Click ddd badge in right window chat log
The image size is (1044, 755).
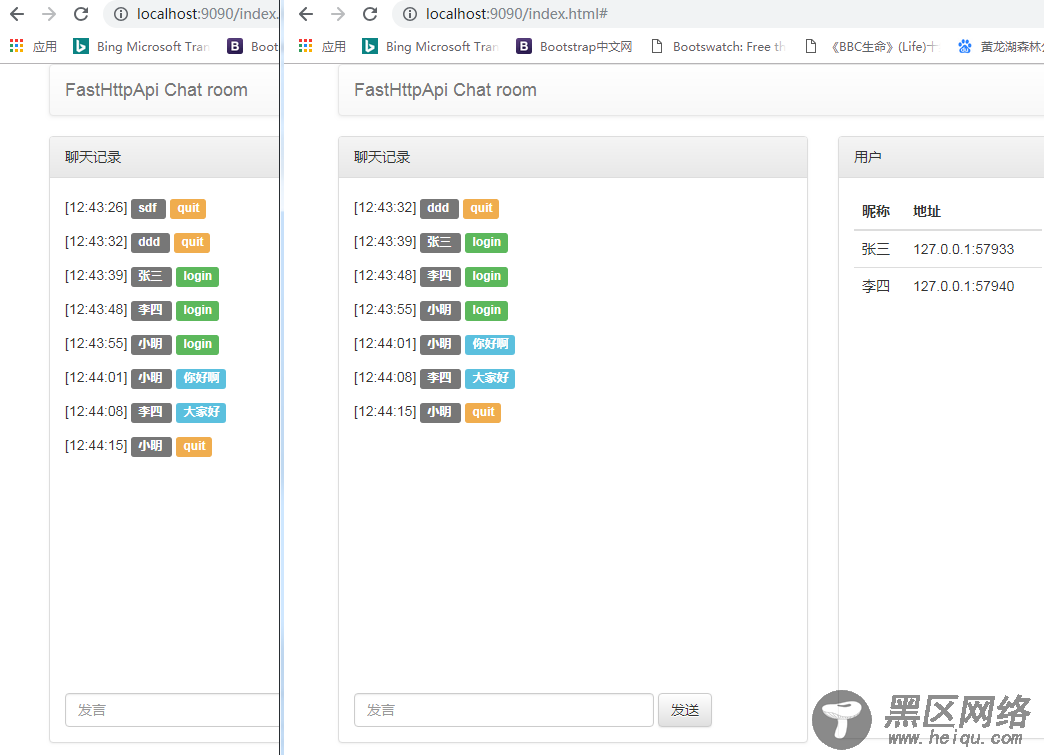click(x=439, y=208)
